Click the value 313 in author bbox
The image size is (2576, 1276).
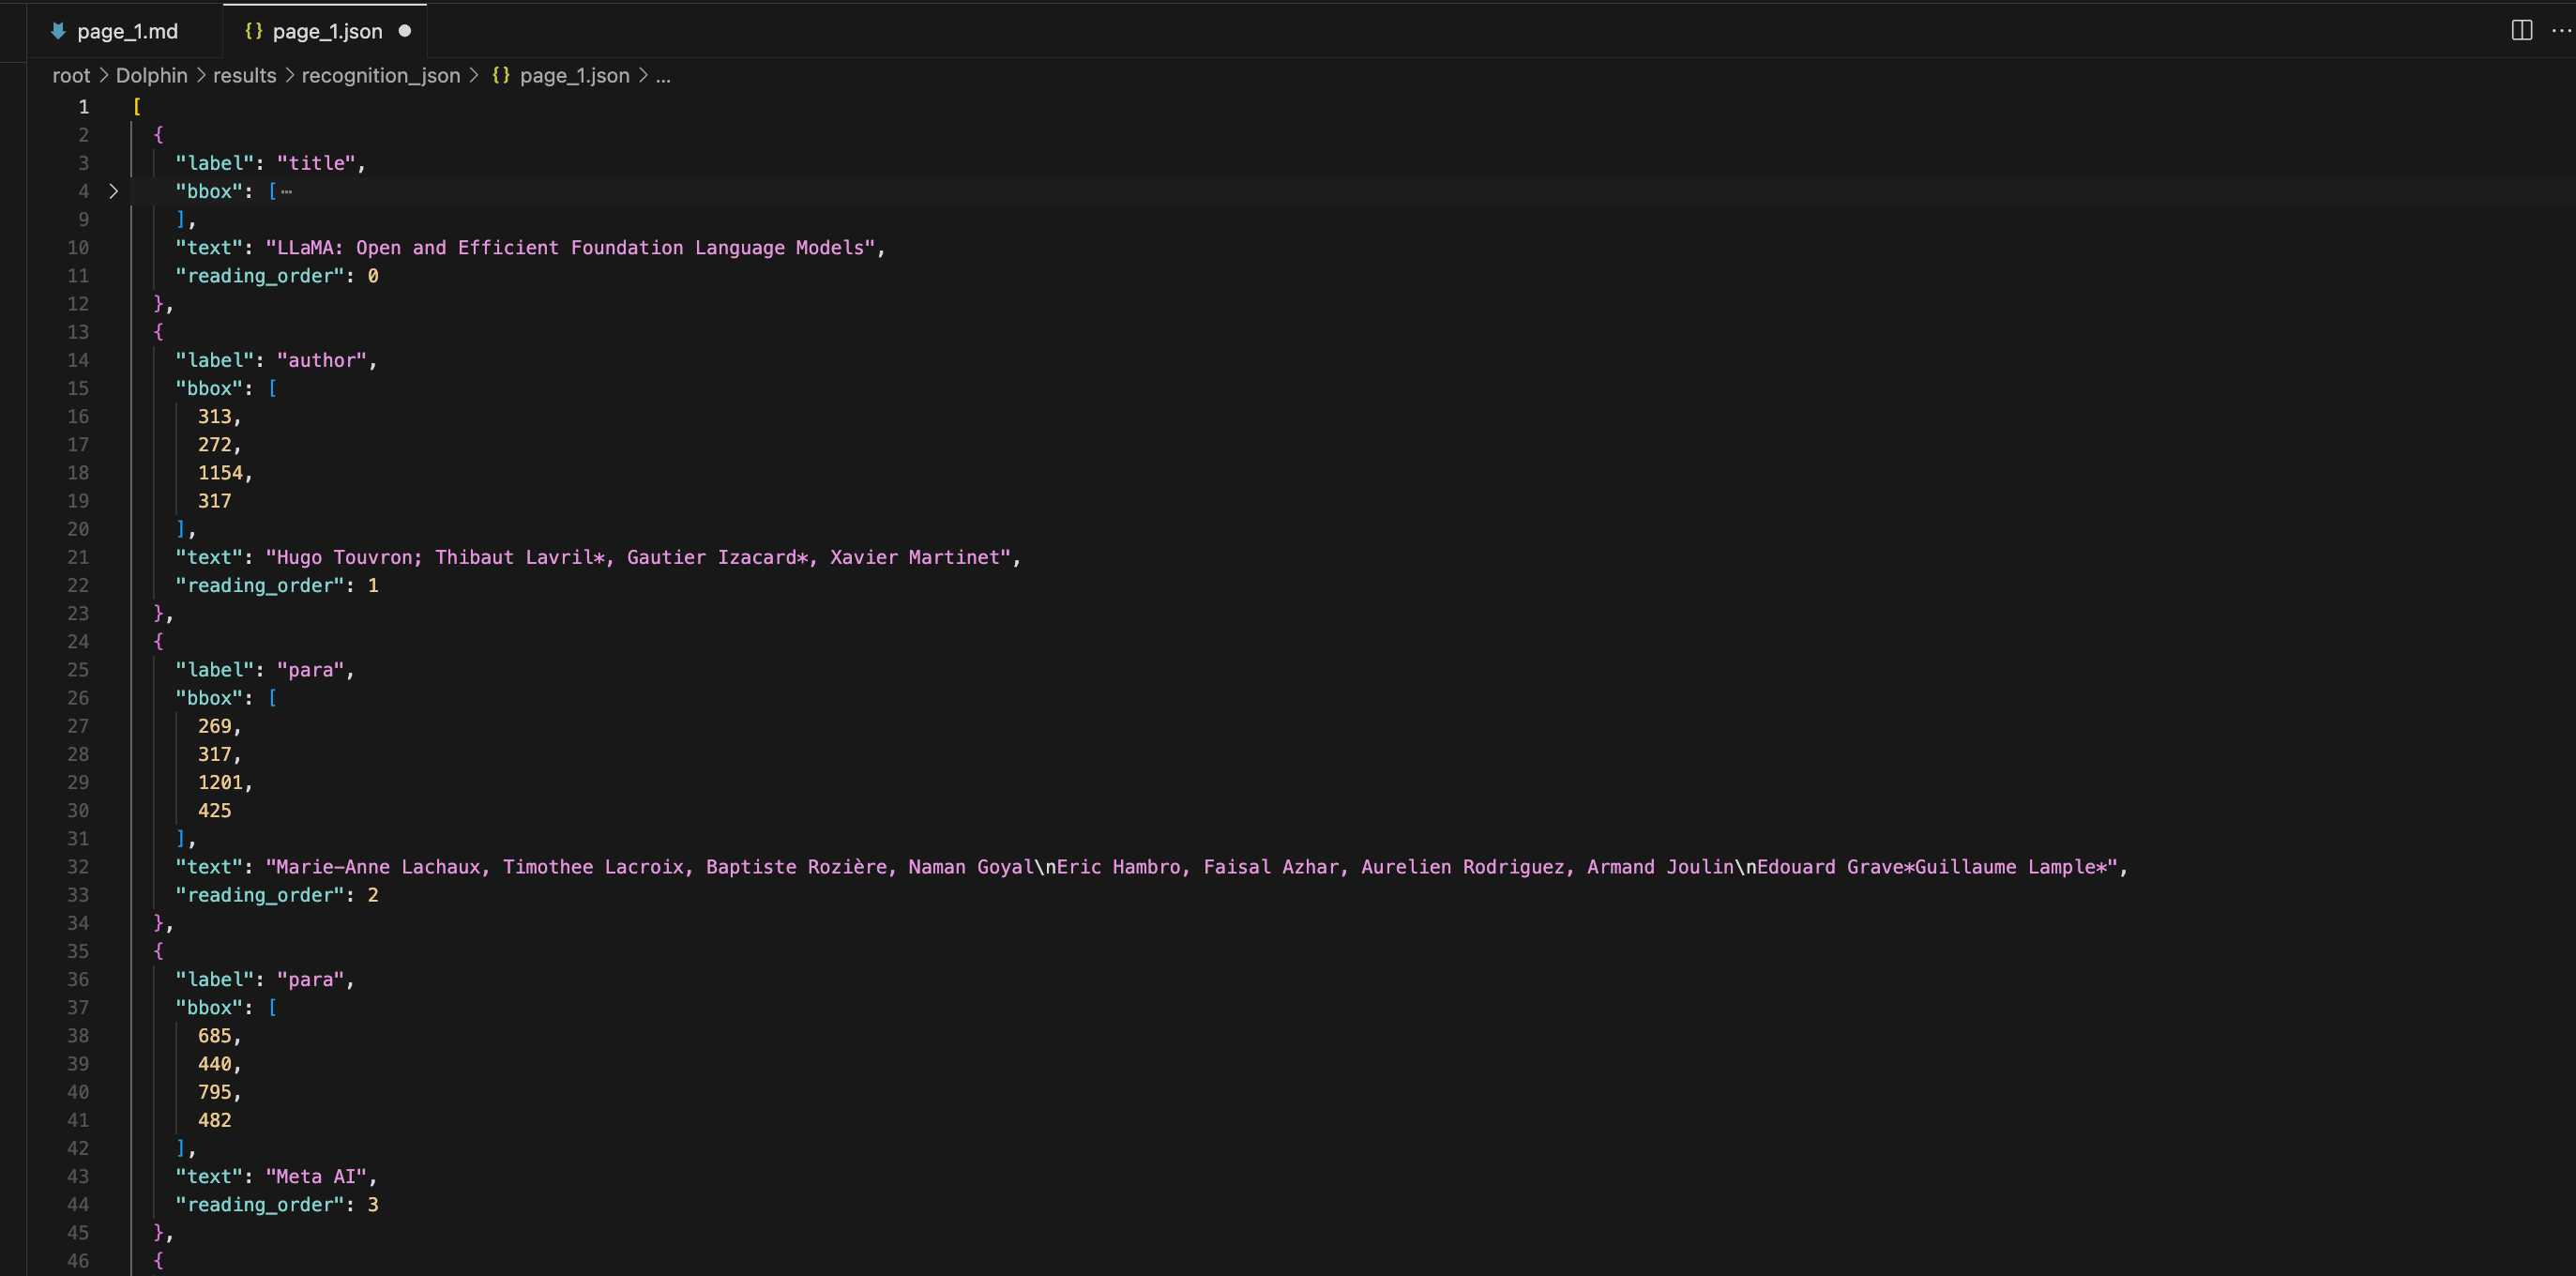[x=214, y=416]
